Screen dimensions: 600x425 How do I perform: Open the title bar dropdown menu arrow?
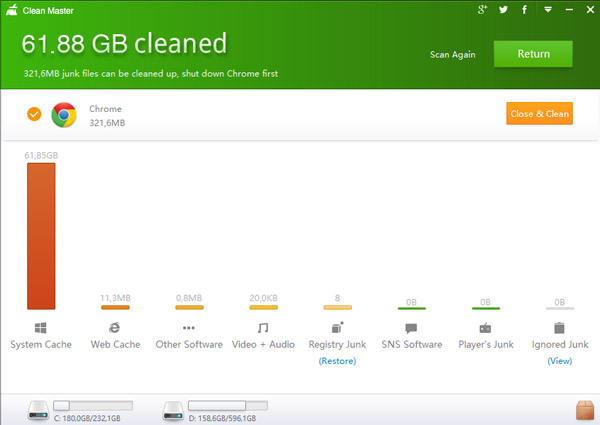pos(548,10)
